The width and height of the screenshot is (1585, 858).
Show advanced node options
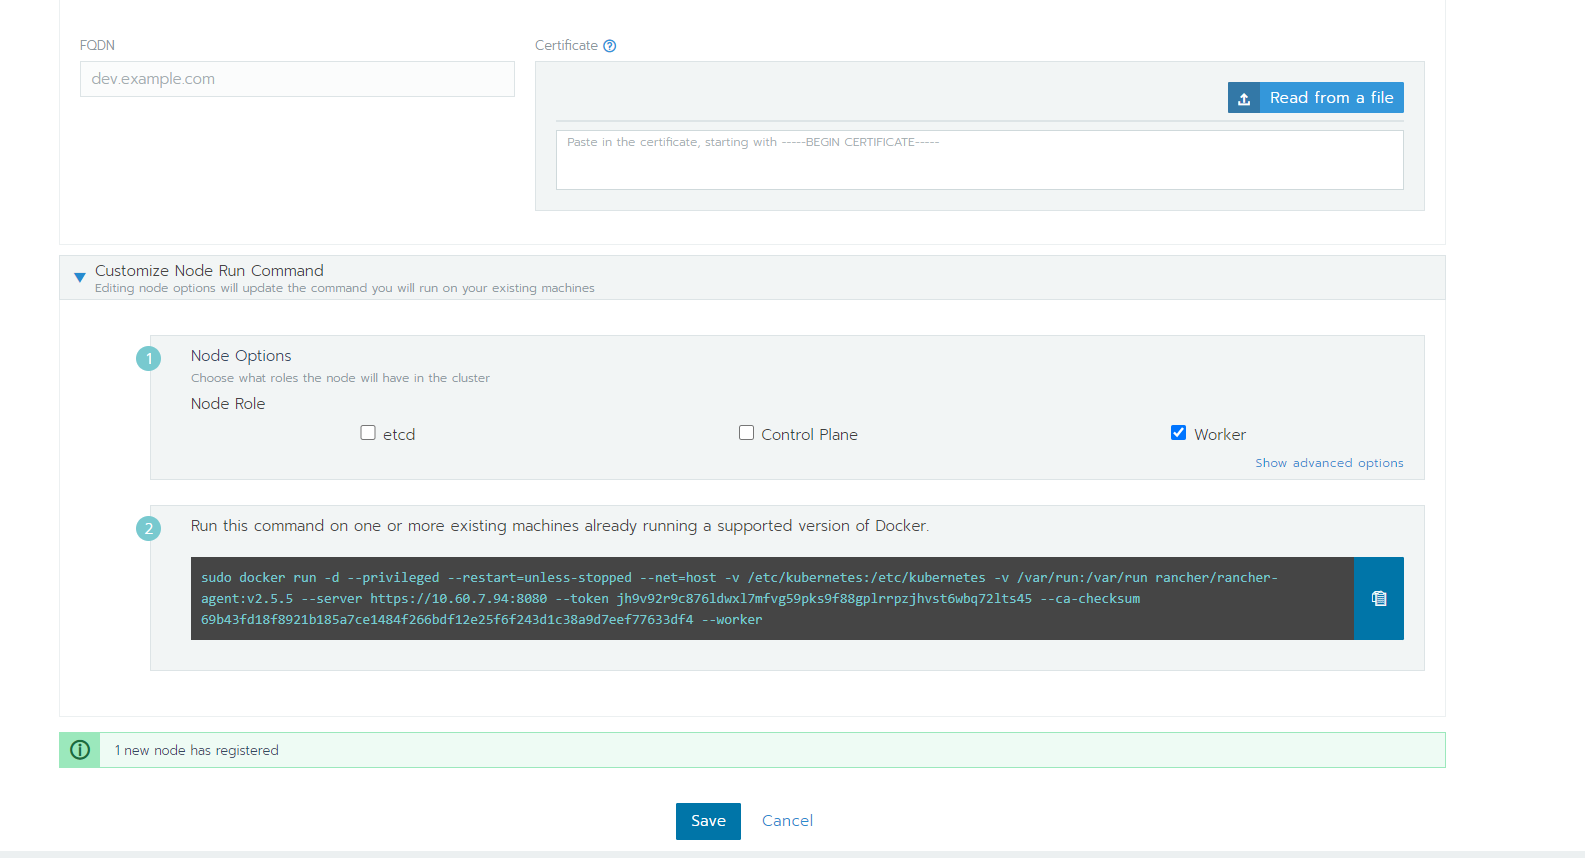click(1329, 463)
